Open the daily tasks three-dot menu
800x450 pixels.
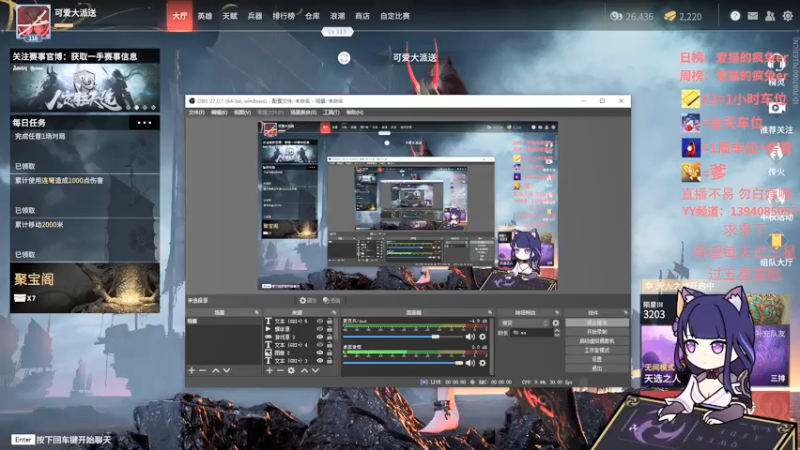[x=144, y=122]
